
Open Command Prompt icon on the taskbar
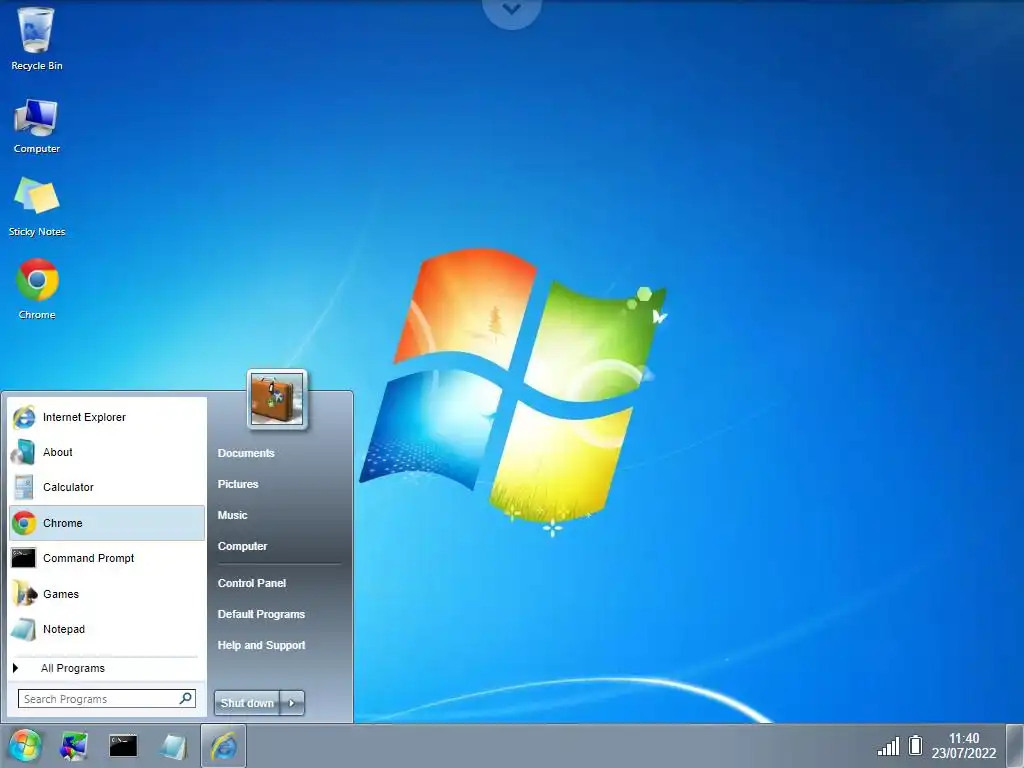[123, 746]
